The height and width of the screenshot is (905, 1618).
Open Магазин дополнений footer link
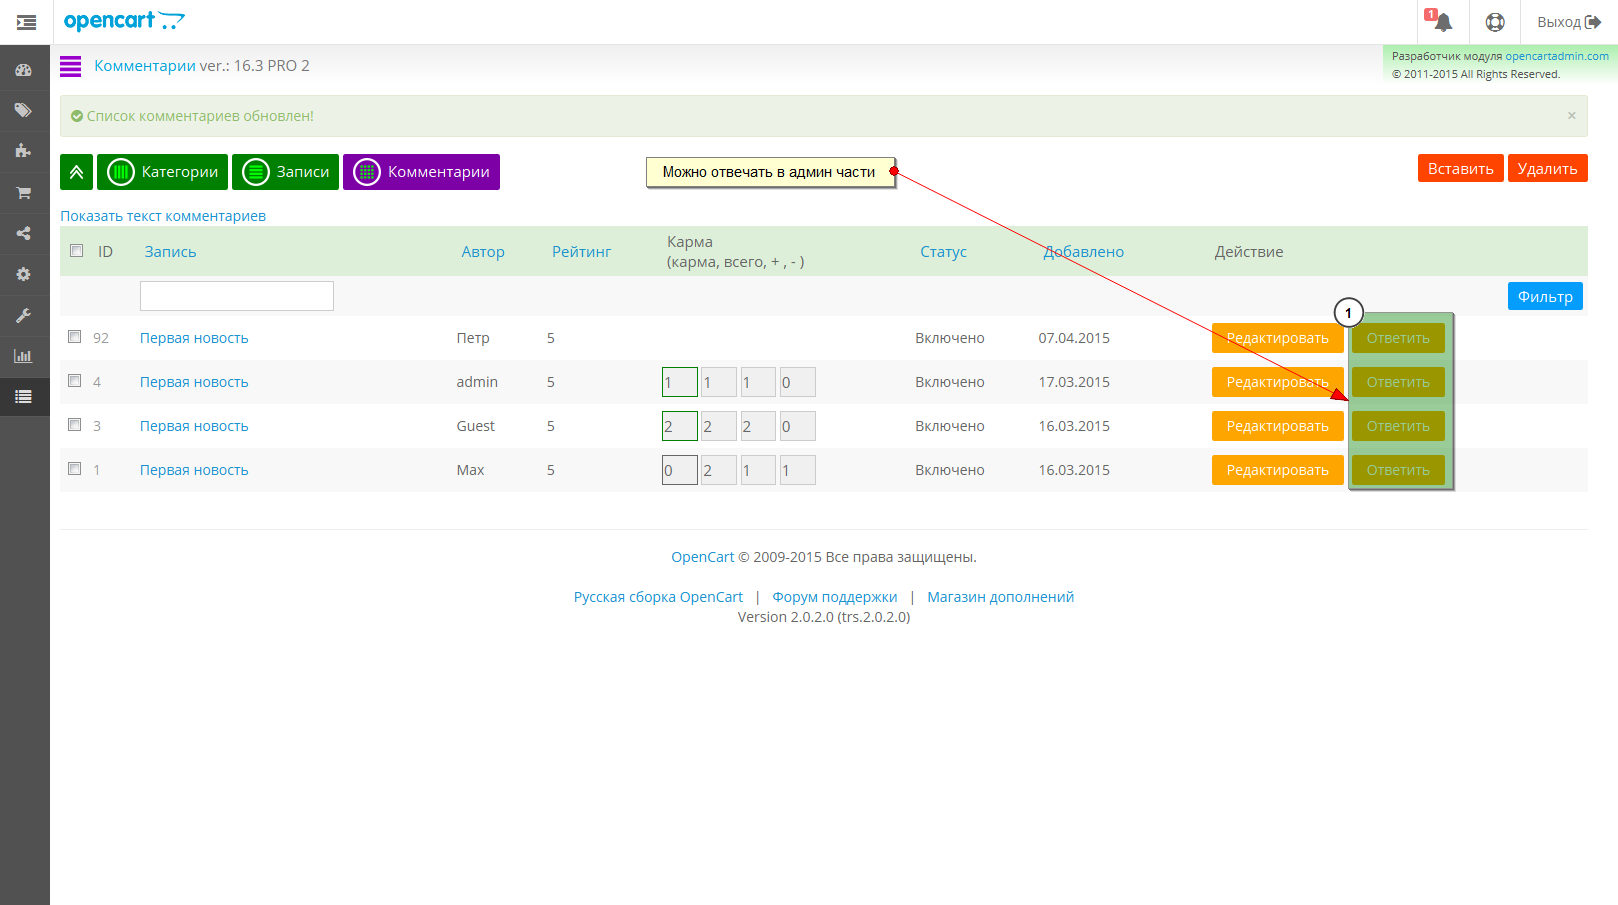tap(1000, 597)
